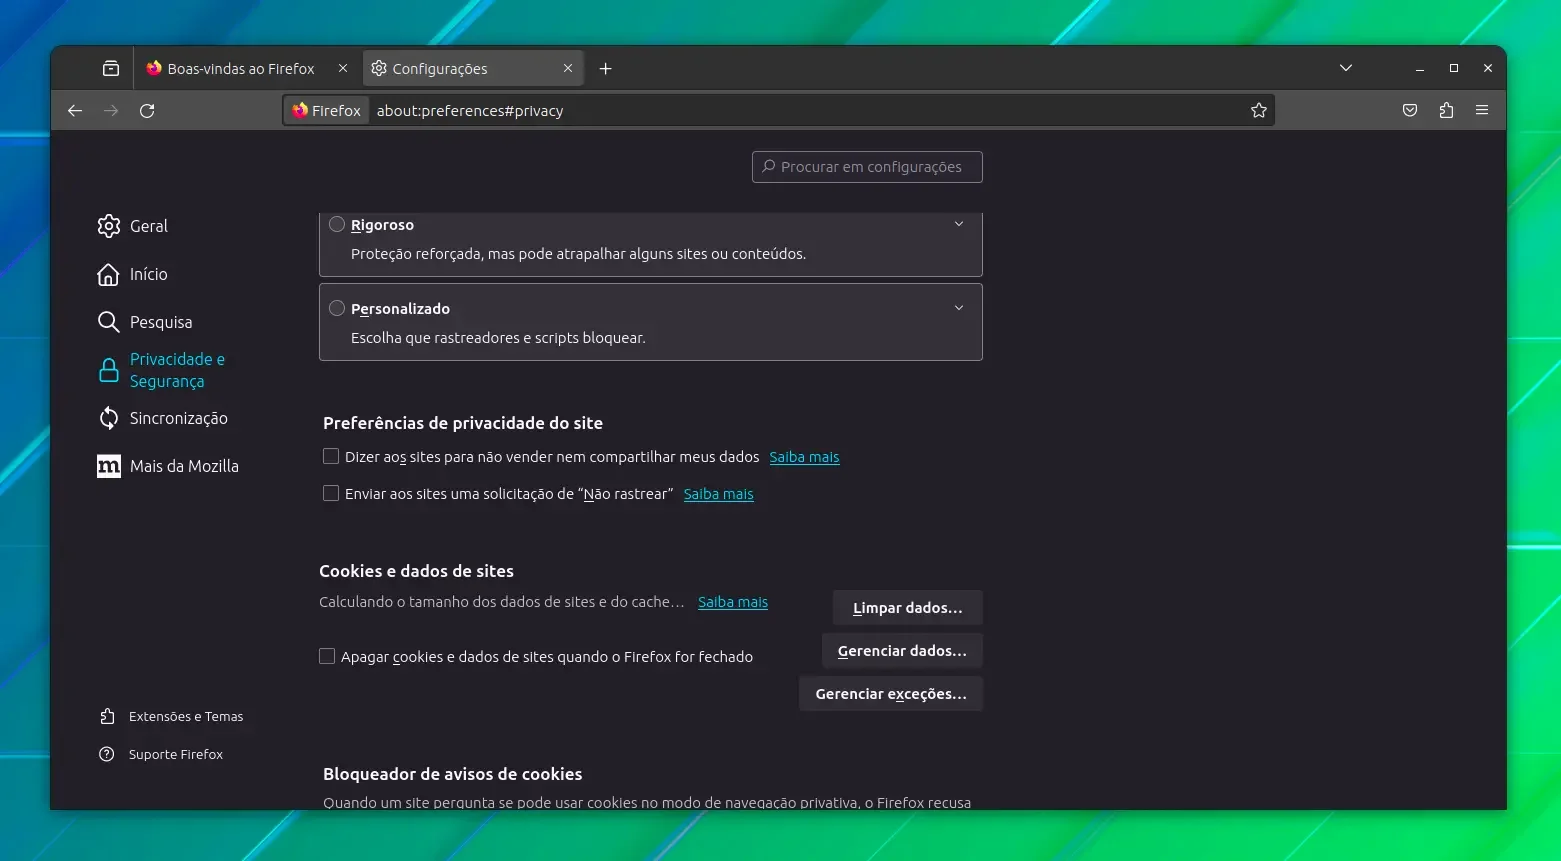Close the Boas-vindas ao Firefox tab
The width and height of the screenshot is (1561, 861).
point(343,69)
